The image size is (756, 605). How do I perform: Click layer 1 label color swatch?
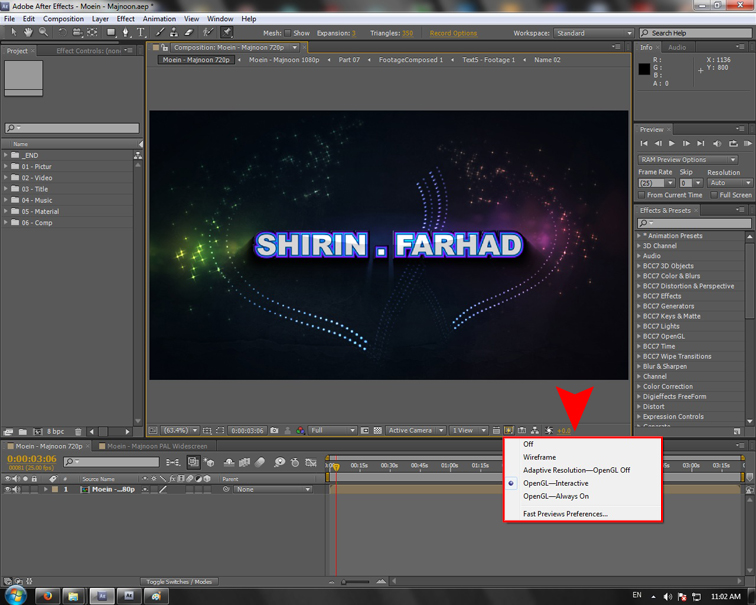tap(55, 489)
